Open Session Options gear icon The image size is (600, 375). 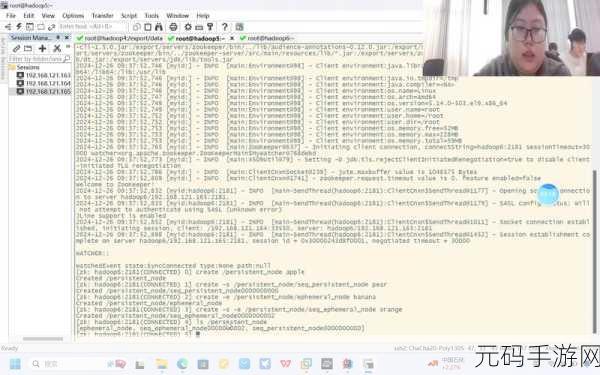(x=188, y=27)
